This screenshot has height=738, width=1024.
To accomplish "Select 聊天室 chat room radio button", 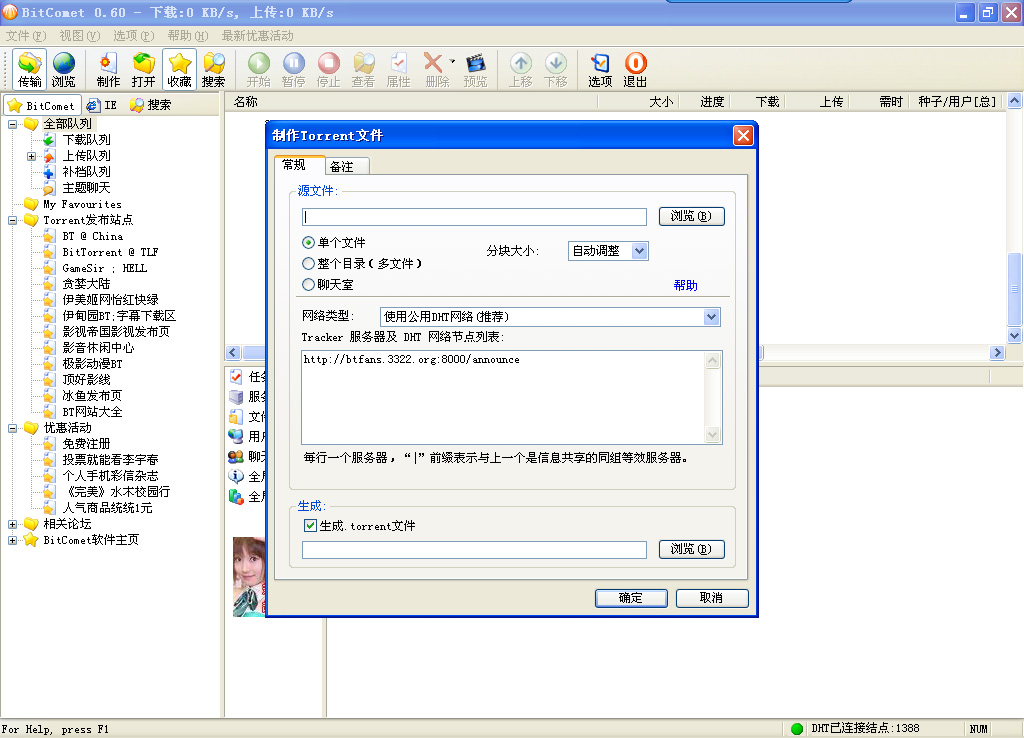I will [x=308, y=285].
